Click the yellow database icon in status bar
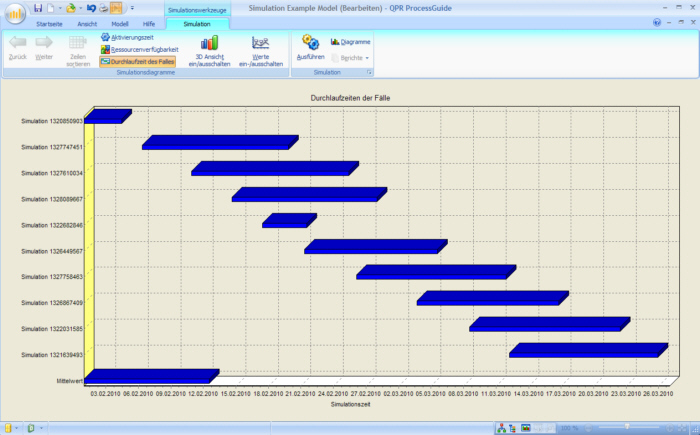 8,428
